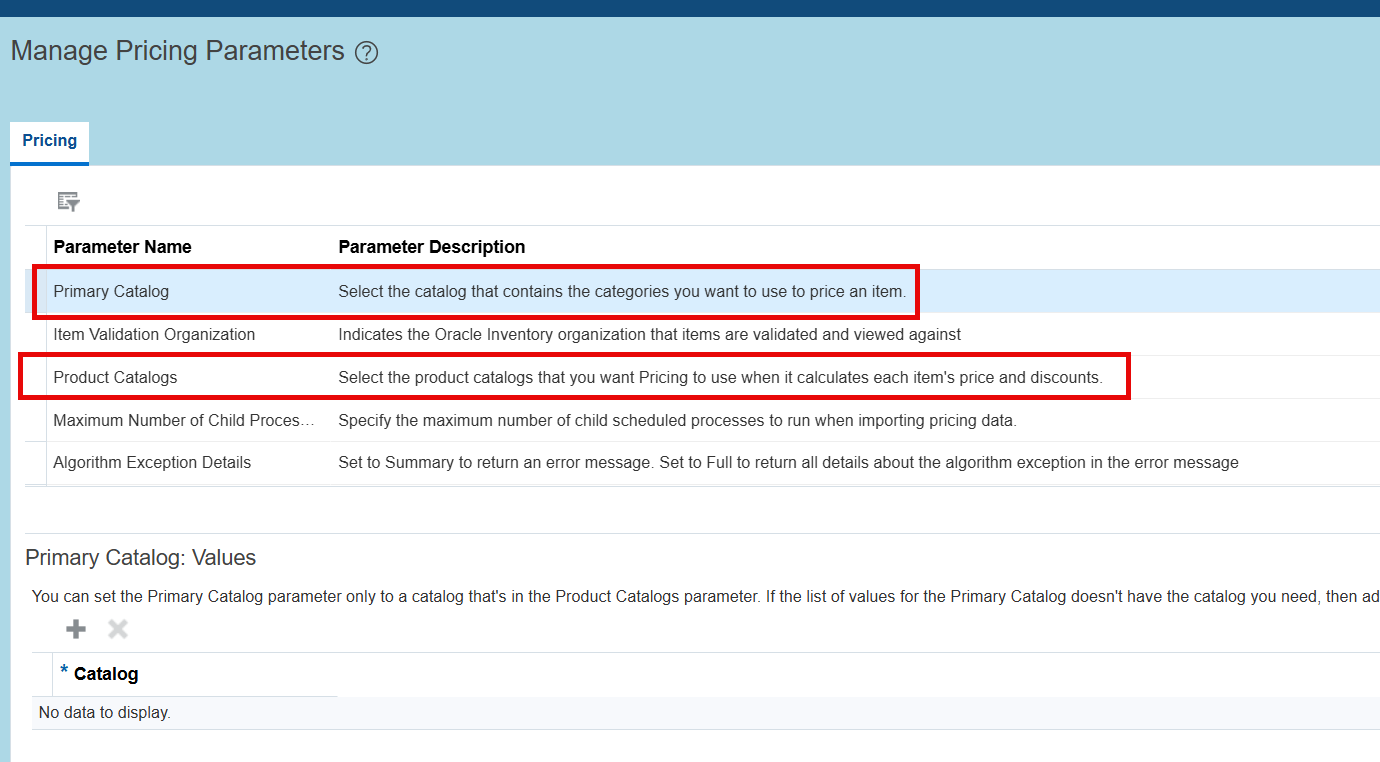Screen dimensions: 1380x762
Task: Click the Product Catalogs description text
Action: 720,378
